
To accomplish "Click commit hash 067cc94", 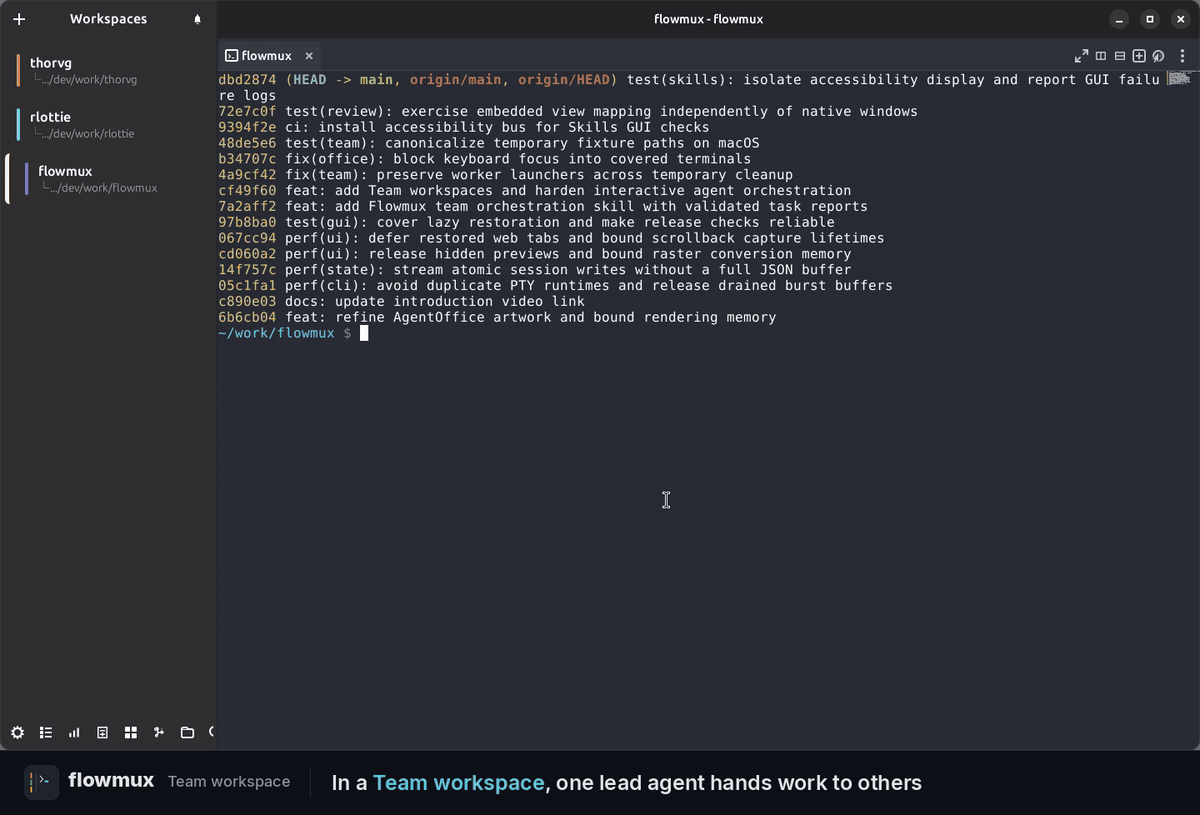I will coord(247,238).
